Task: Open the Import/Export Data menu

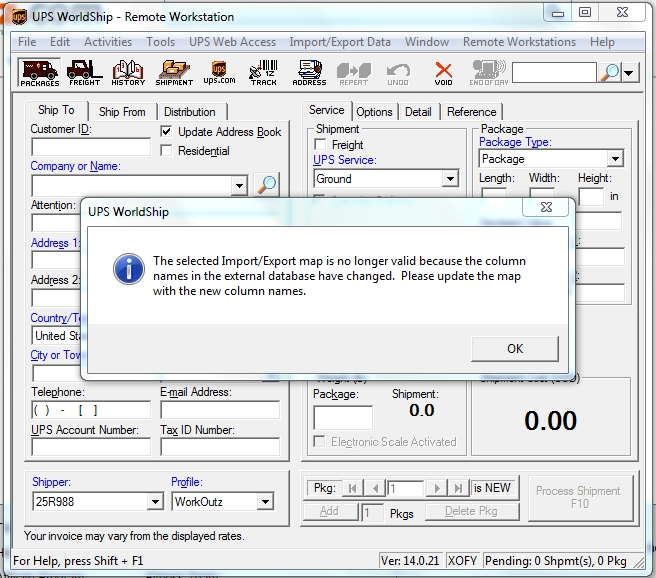Action: tap(340, 42)
